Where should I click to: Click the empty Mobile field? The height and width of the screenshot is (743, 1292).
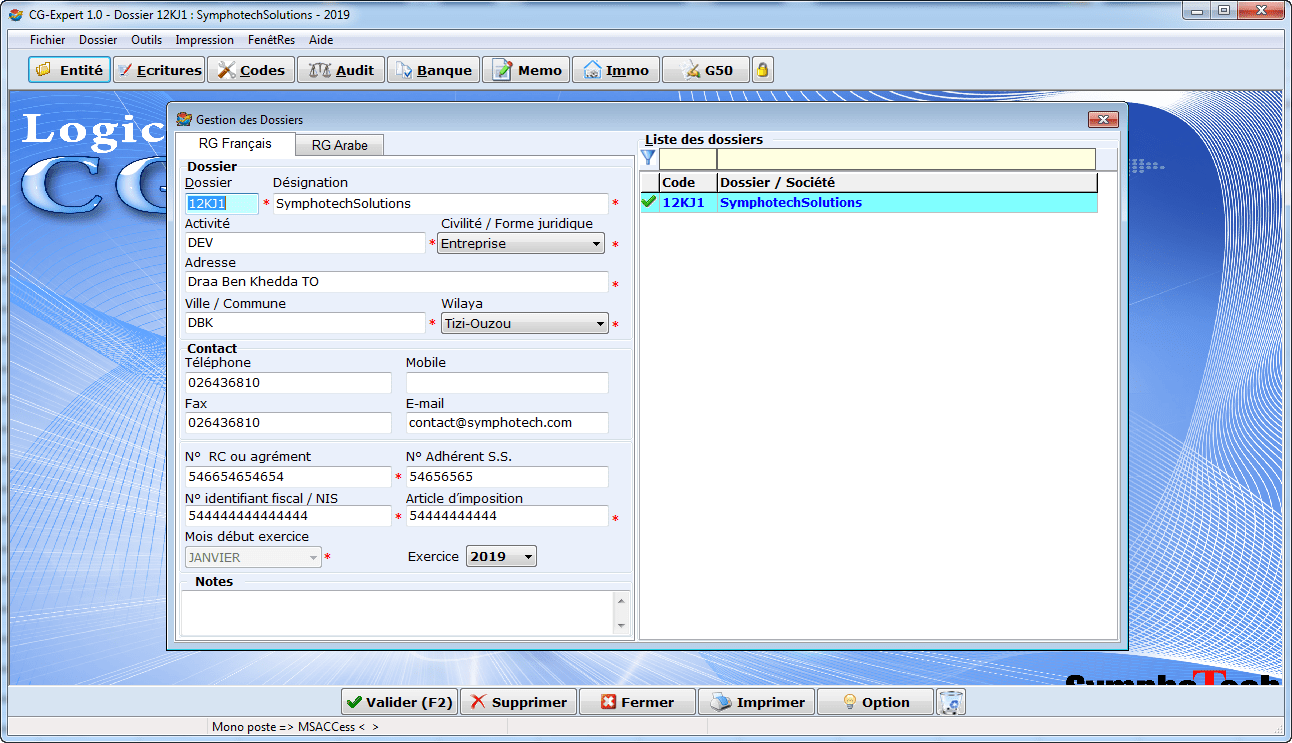(x=507, y=383)
